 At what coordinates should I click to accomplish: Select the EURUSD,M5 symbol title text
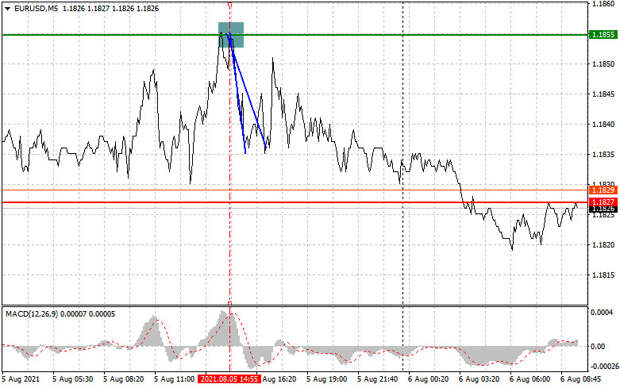[36, 8]
